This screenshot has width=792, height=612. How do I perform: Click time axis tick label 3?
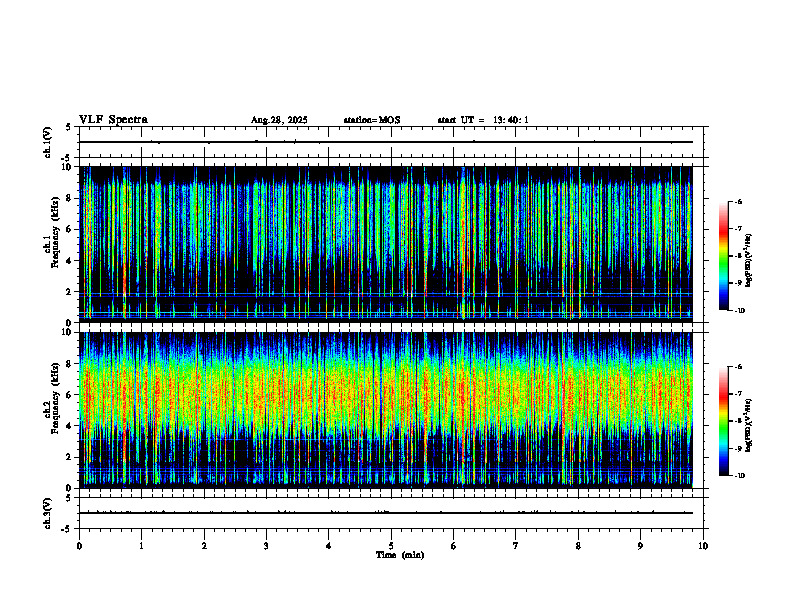266,546
